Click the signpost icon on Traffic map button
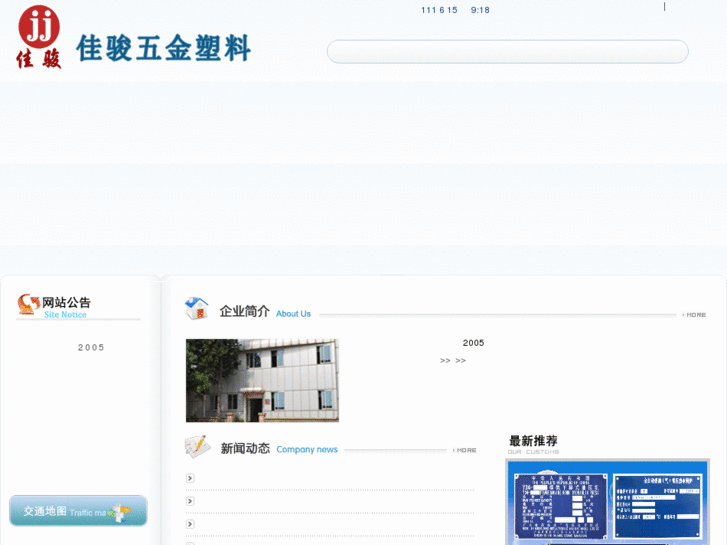This screenshot has width=727, height=545. (x=120, y=512)
